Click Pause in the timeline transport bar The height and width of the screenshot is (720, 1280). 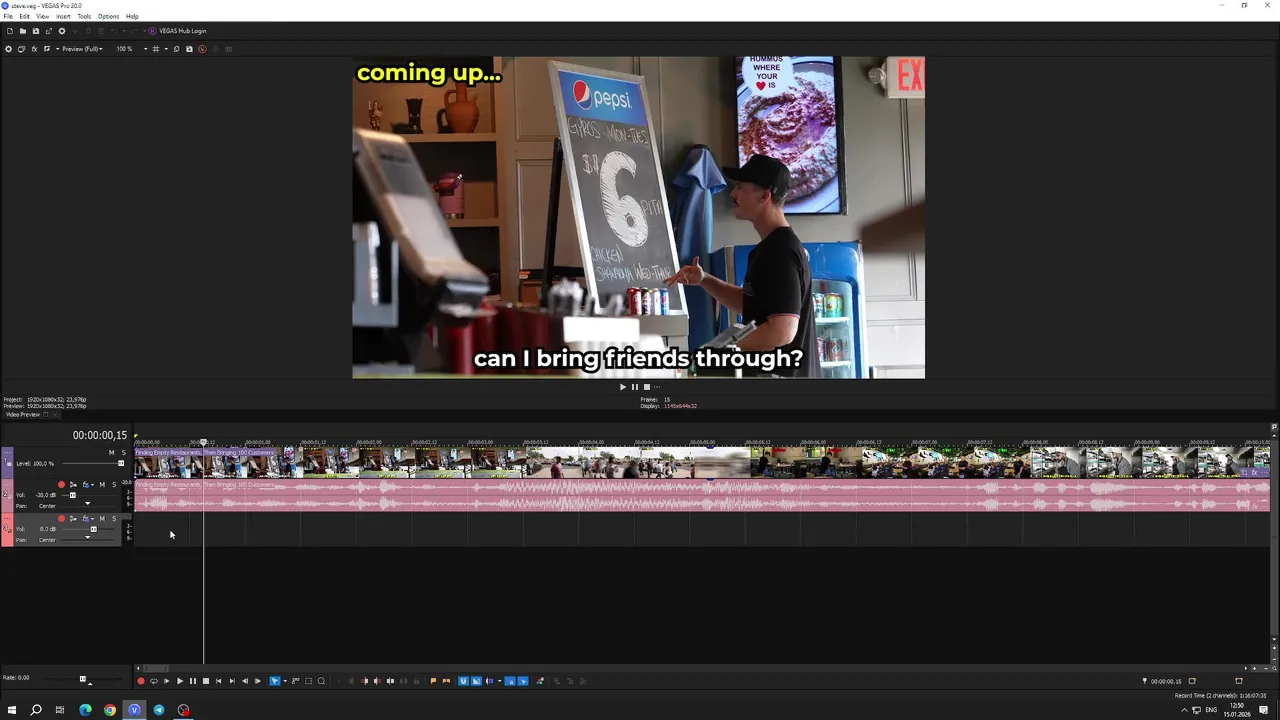click(x=193, y=681)
